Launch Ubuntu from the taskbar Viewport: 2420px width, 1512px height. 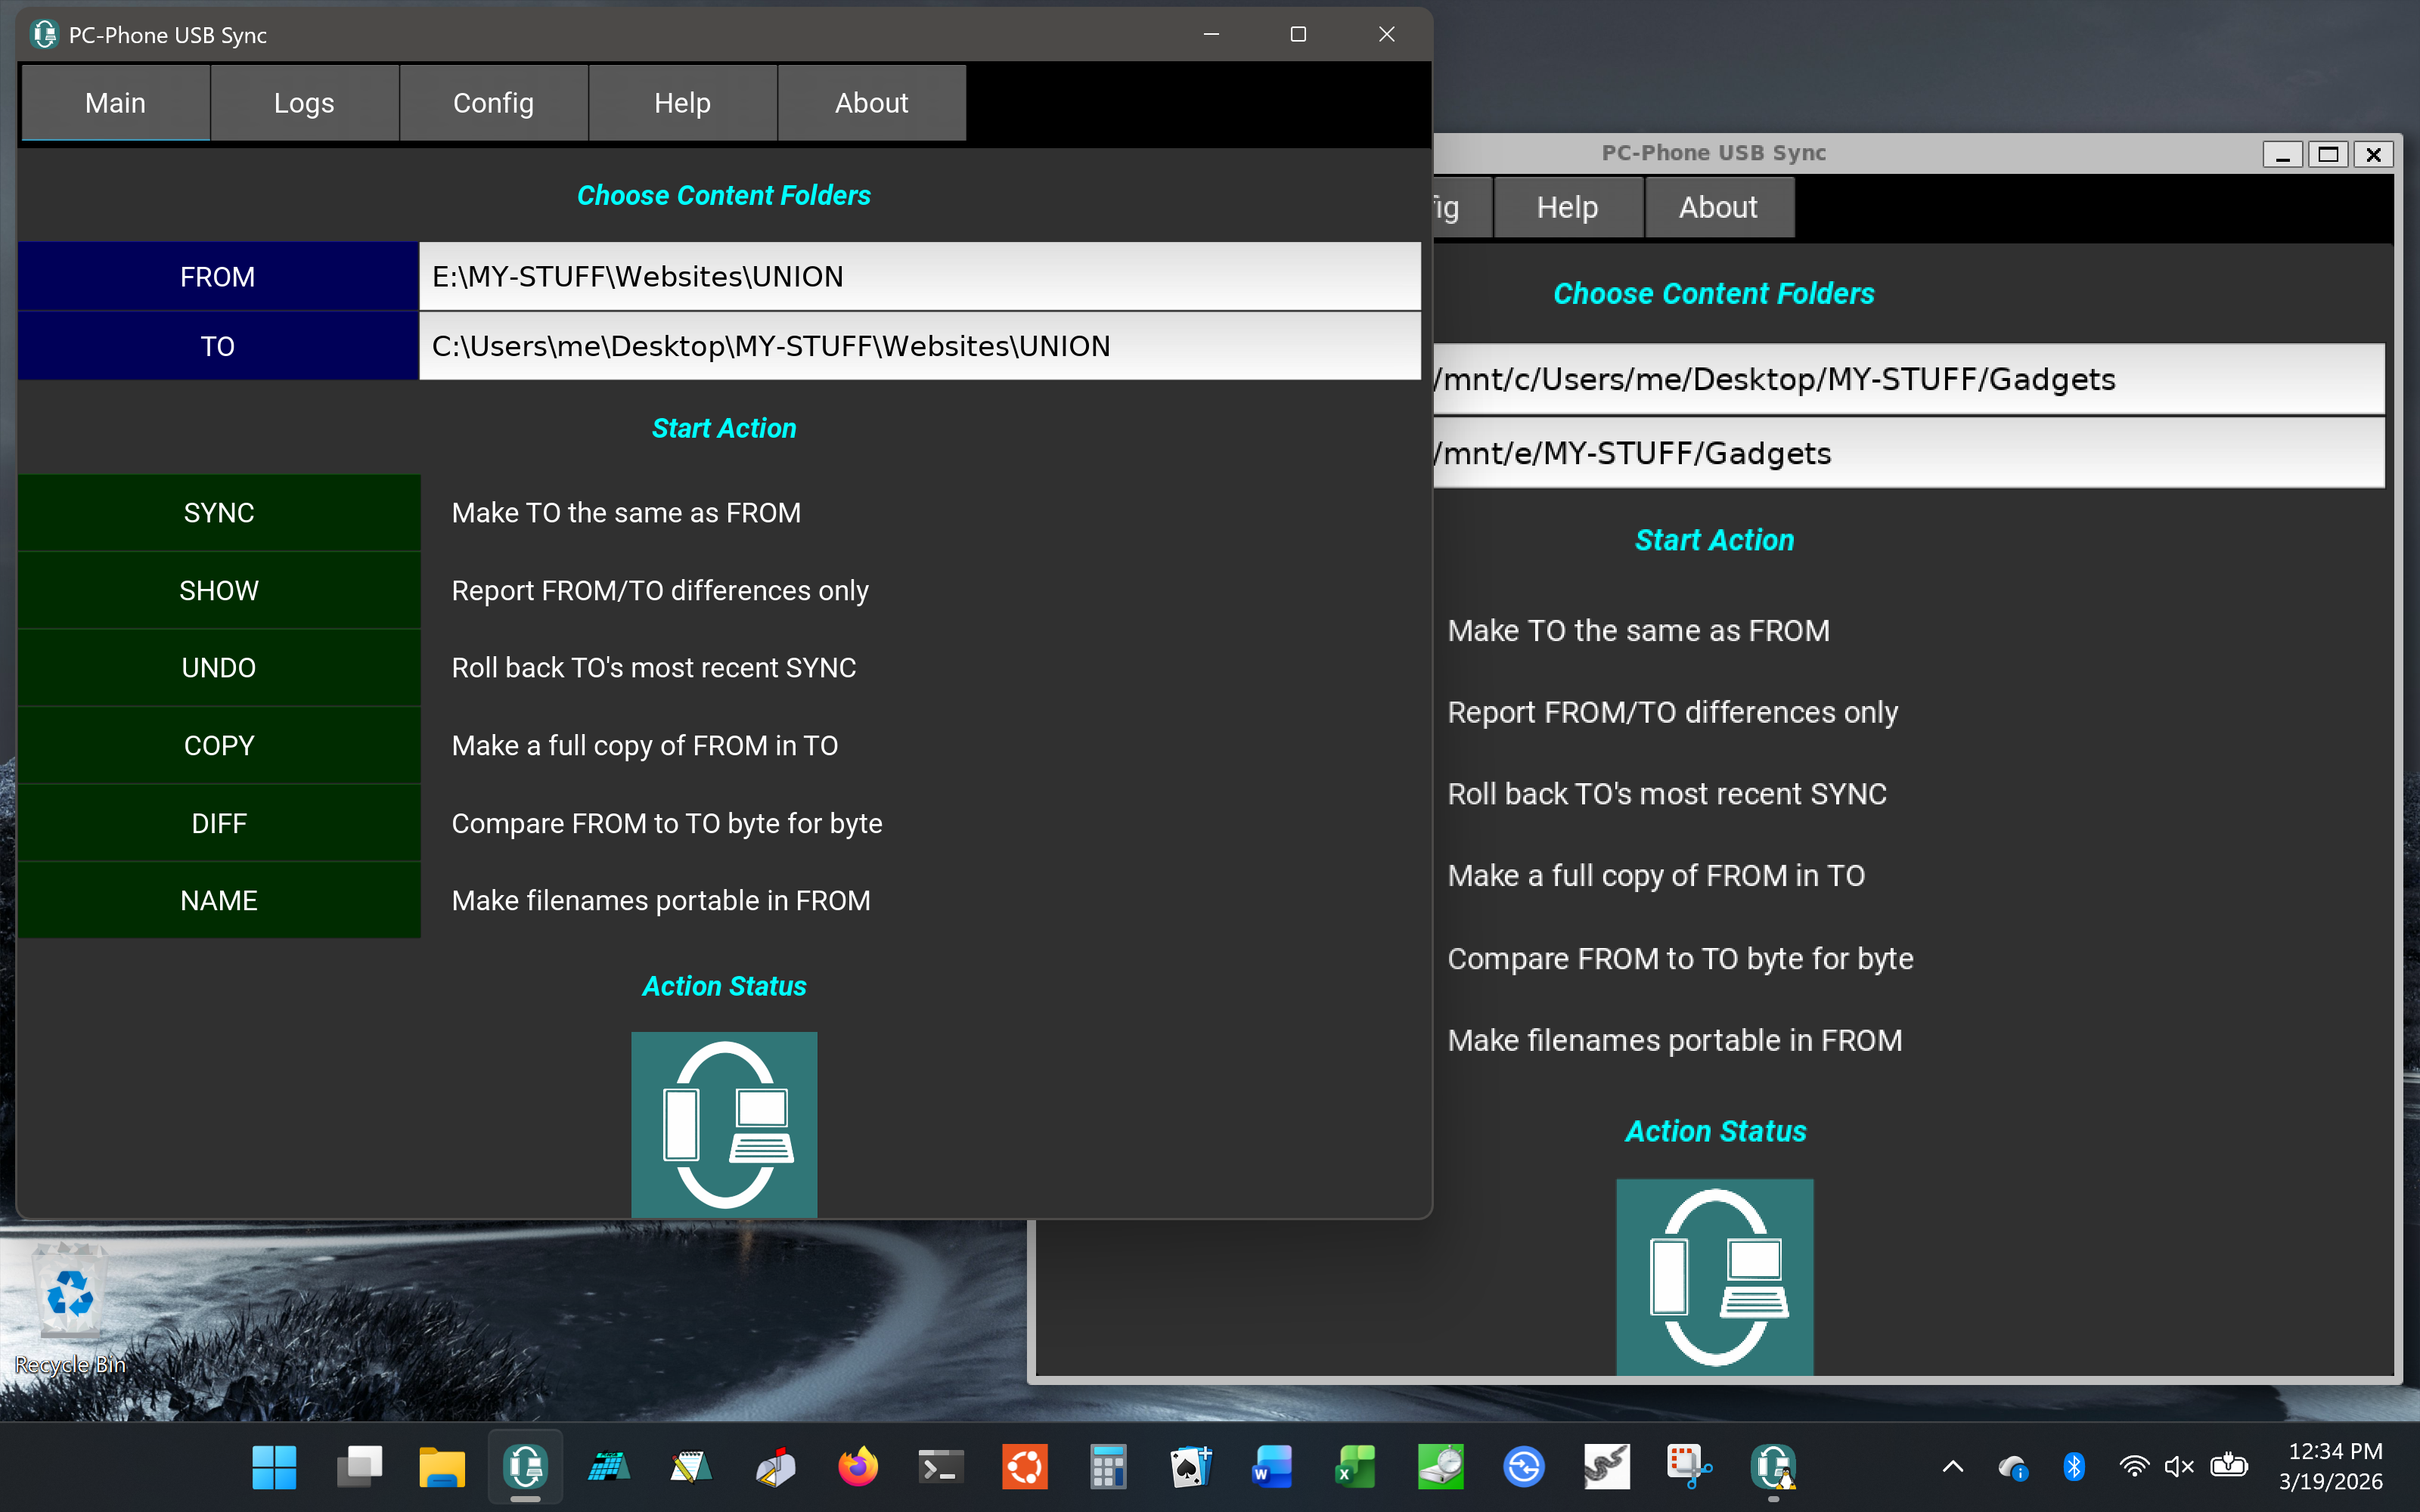pos(1024,1467)
